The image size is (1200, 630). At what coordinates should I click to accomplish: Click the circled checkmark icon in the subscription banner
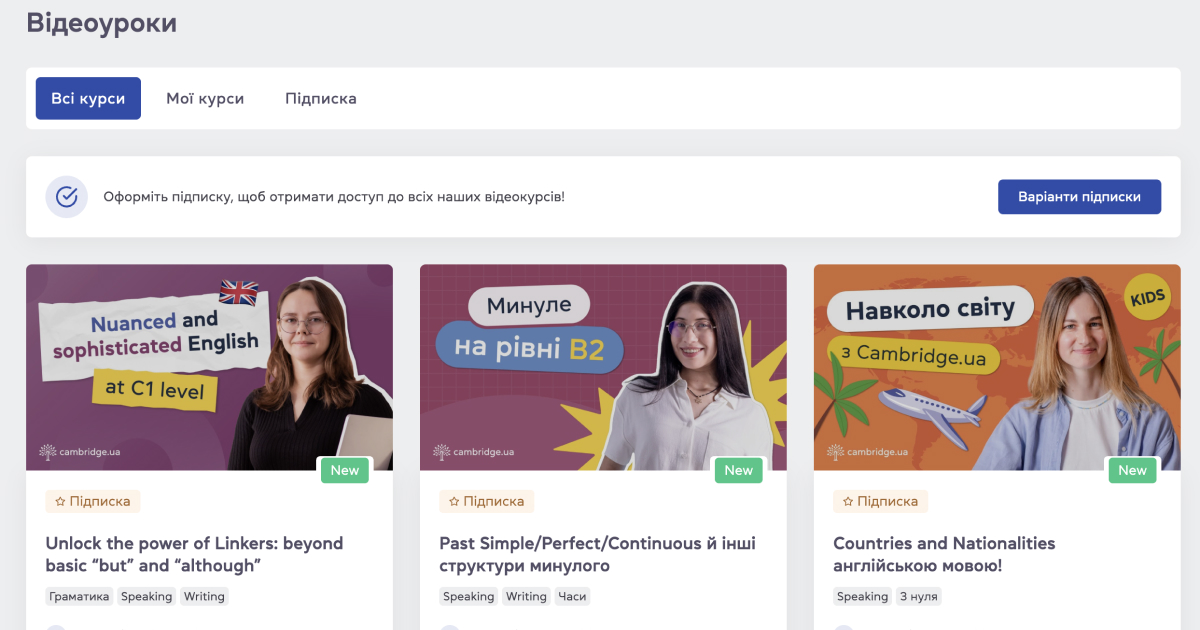click(66, 196)
